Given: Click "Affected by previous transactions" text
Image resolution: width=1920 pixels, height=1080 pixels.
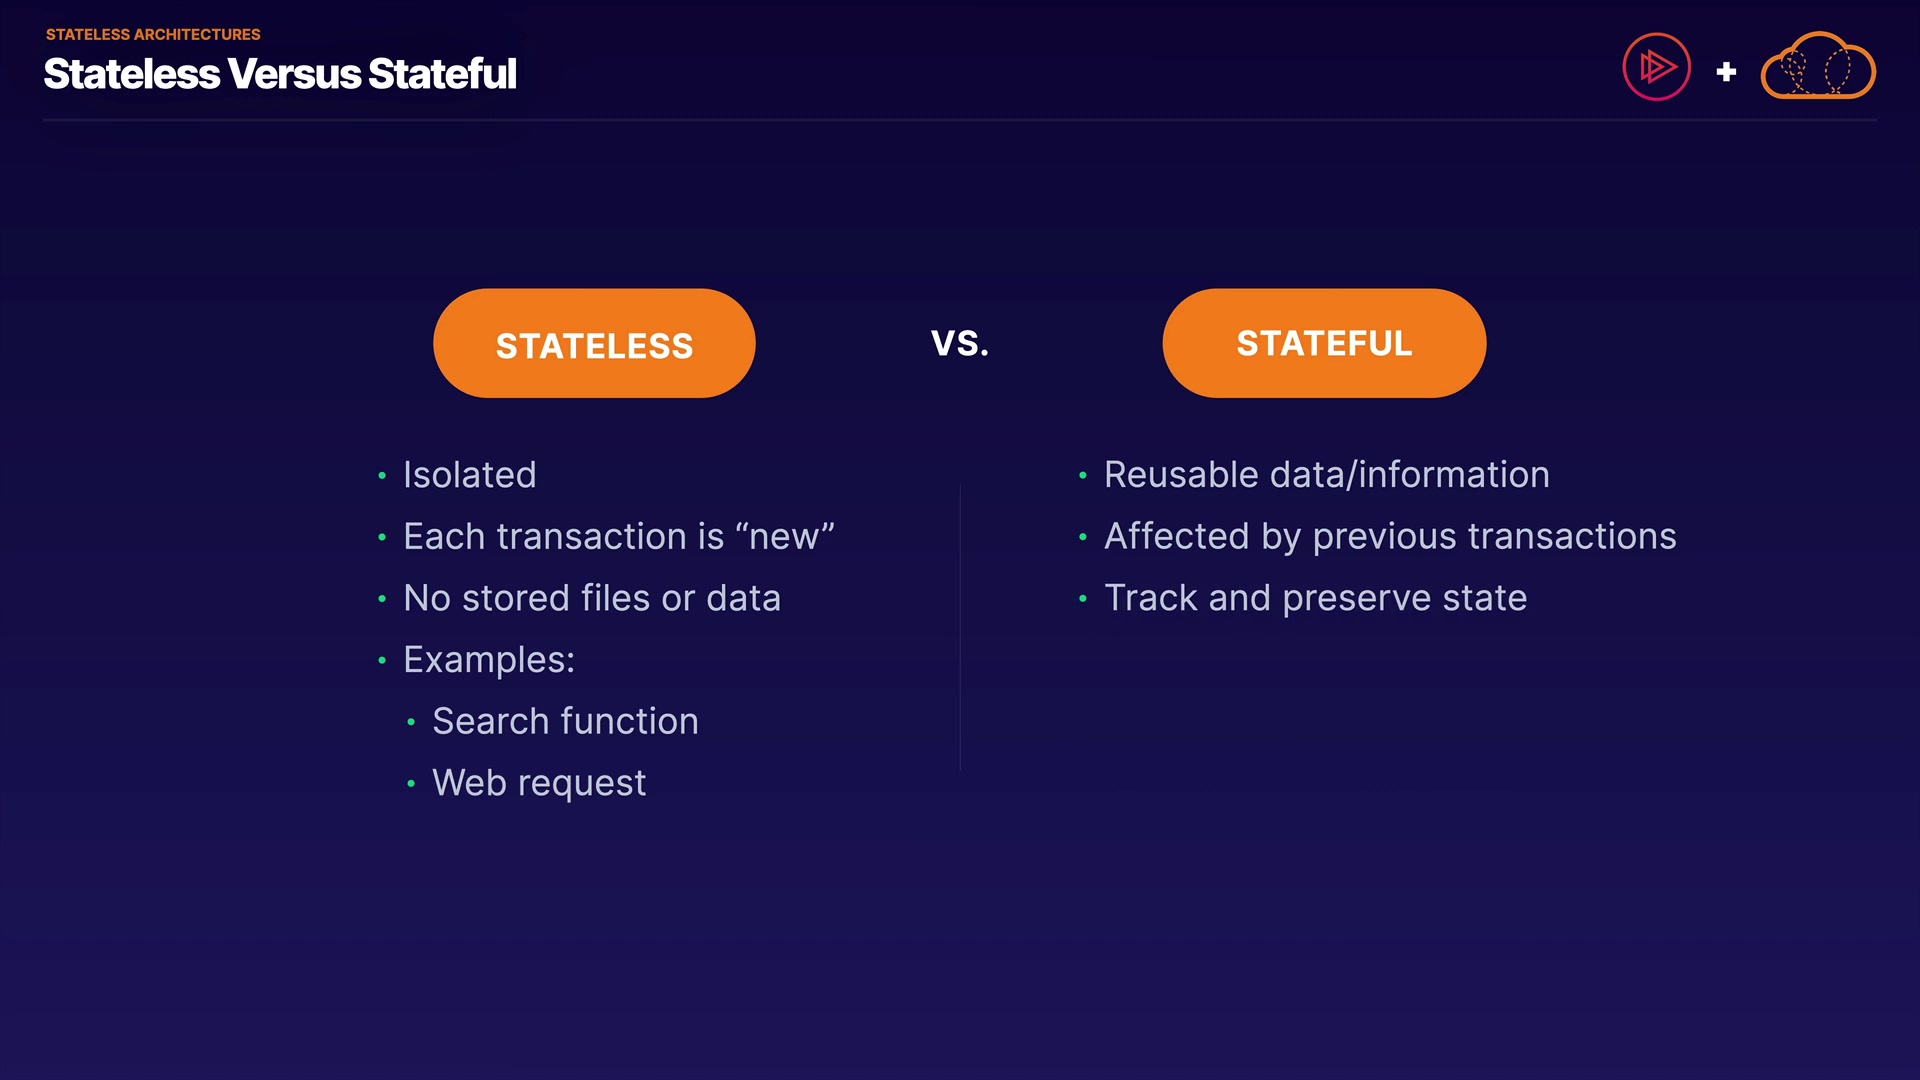Looking at the screenshot, I should (x=1390, y=537).
